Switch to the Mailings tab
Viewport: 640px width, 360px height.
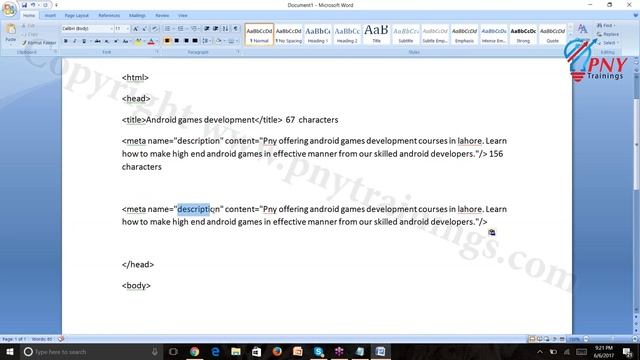pyautogui.click(x=137, y=16)
